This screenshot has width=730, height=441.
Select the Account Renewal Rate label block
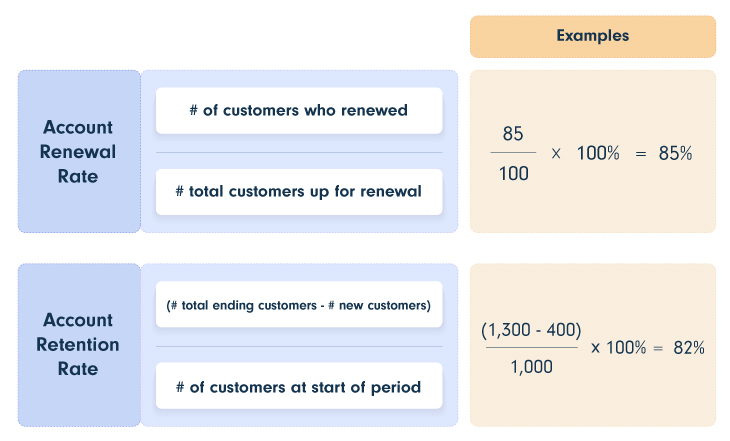click(x=79, y=151)
